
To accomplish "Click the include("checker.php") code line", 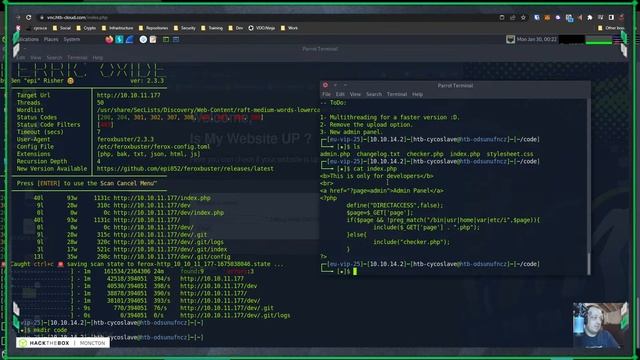I will point(411,242).
